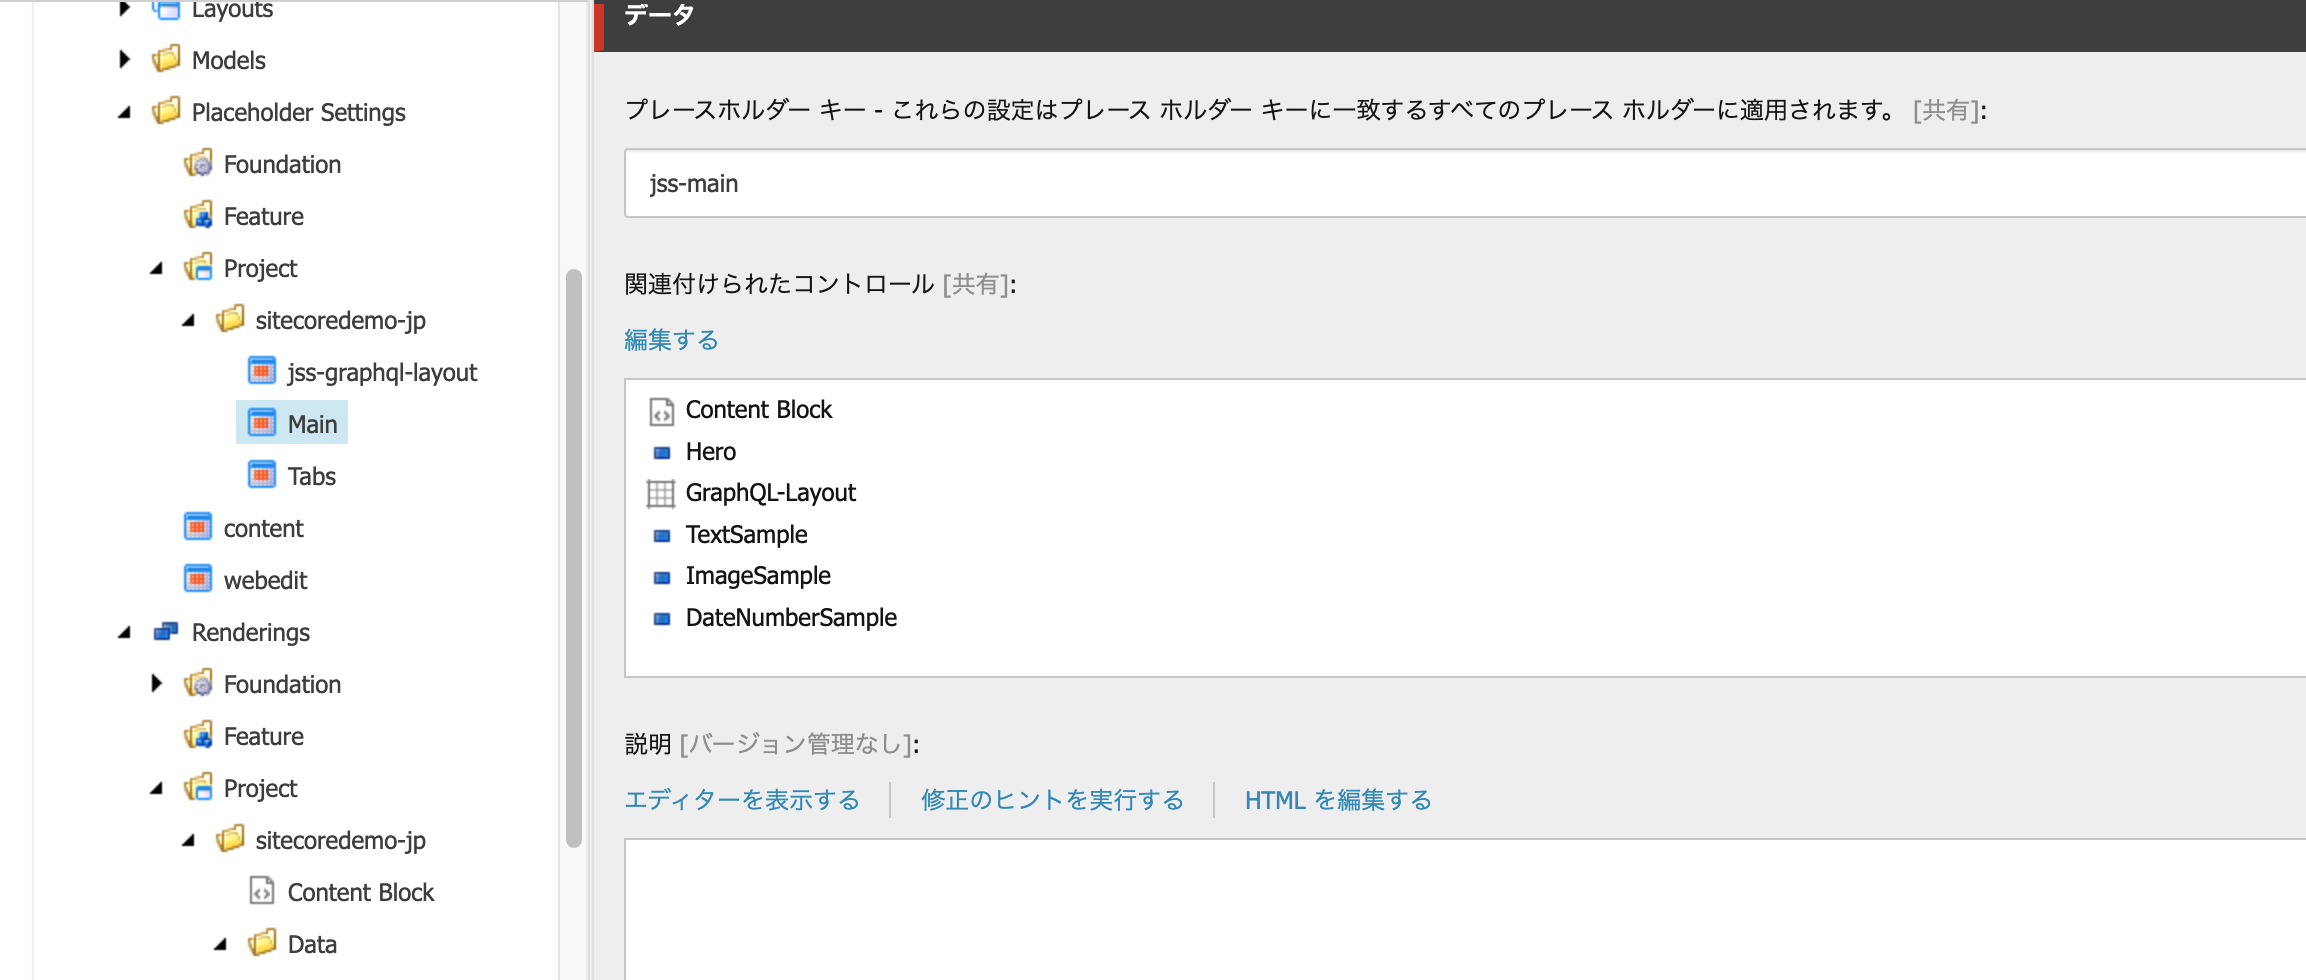This screenshot has width=2306, height=980.
Task: Click the description text area
Action: click(1465, 909)
